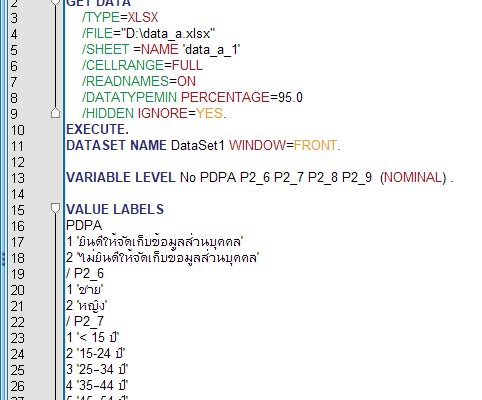Click line number 4 in gutter
This screenshot has width=482, height=400.
[x=14, y=34]
